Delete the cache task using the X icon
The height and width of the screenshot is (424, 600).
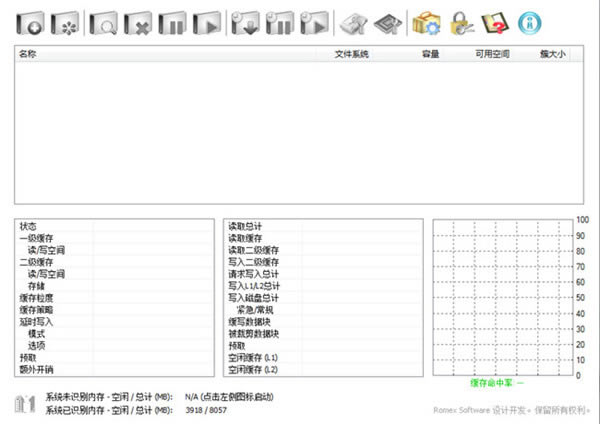(x=138, y=20)
